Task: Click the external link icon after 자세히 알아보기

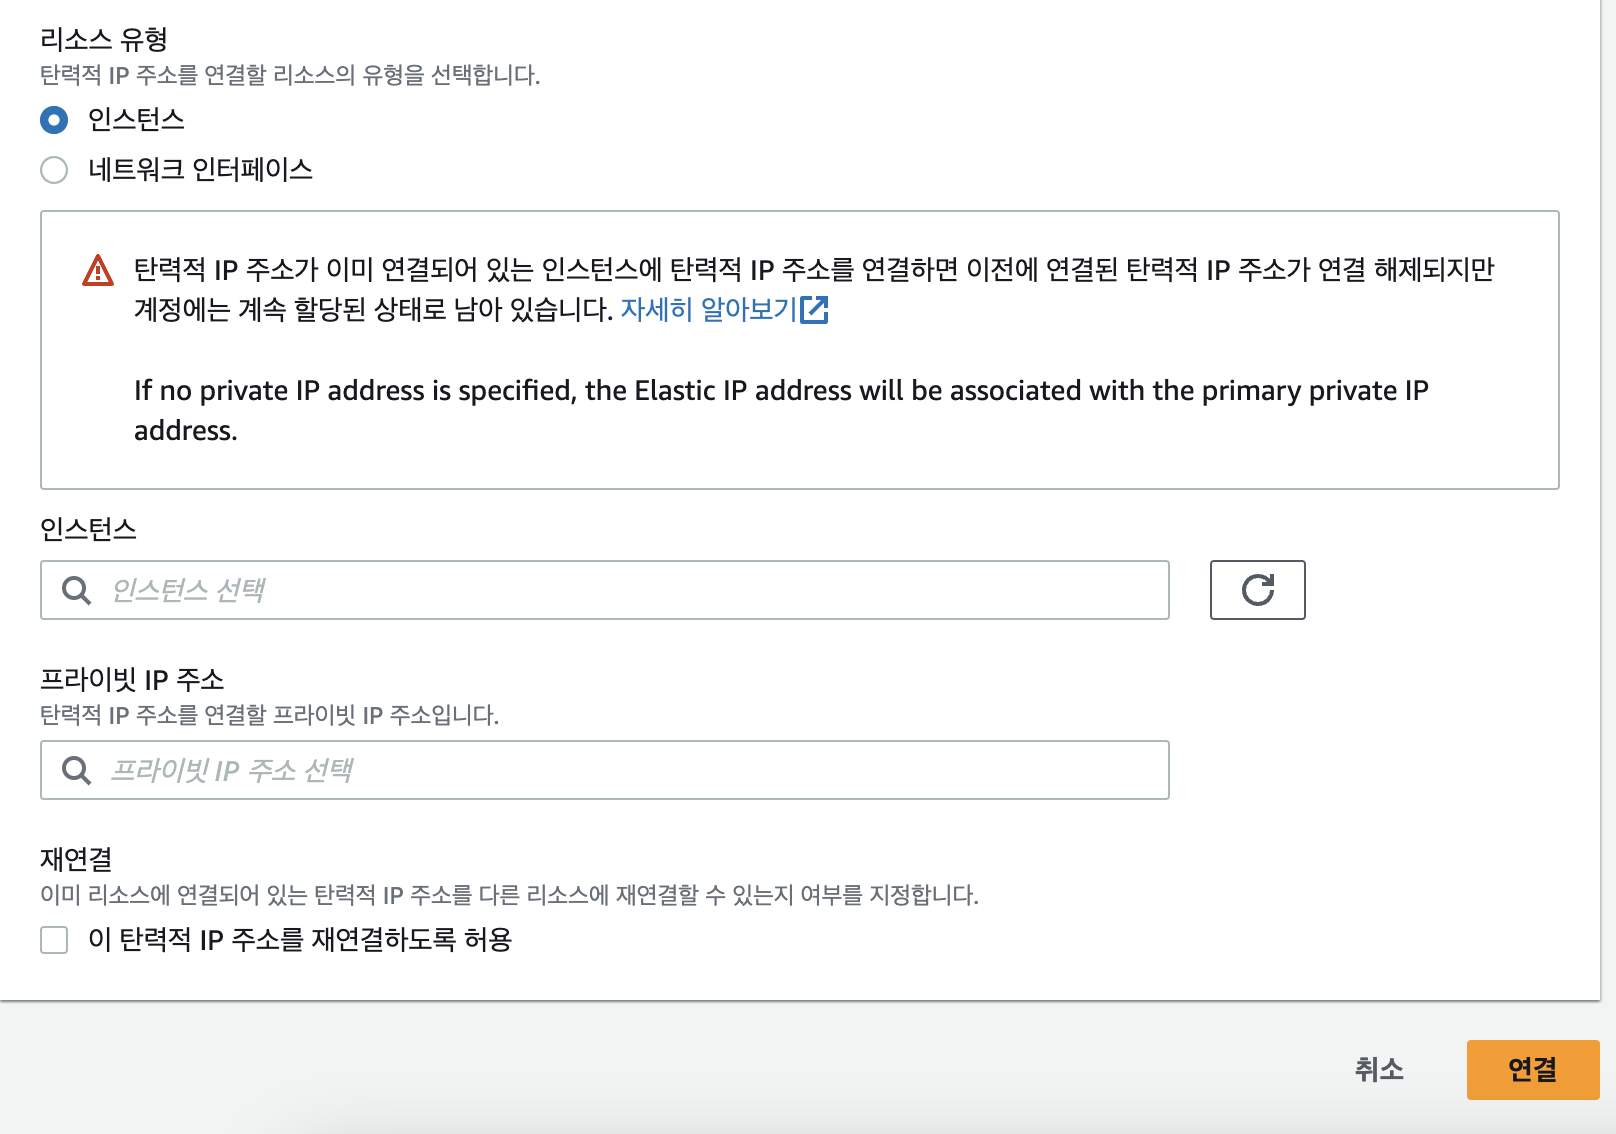Action: pyautogui.click(x=815, y=310)
